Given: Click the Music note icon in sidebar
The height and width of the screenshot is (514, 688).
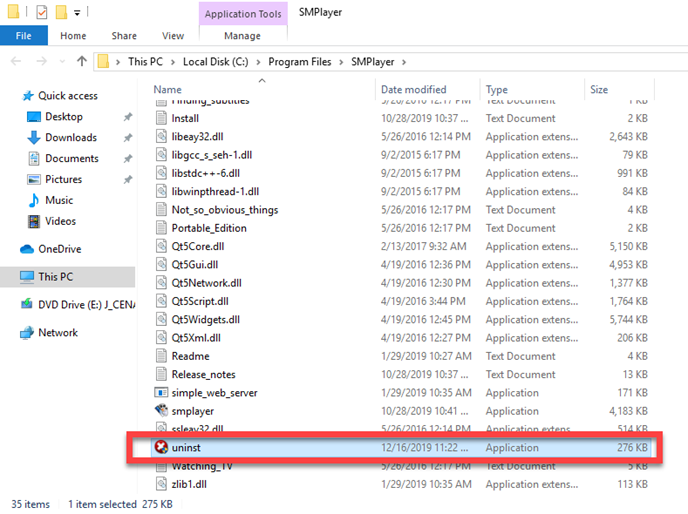Looking at the screenshot, I should (x=34, y=200).
